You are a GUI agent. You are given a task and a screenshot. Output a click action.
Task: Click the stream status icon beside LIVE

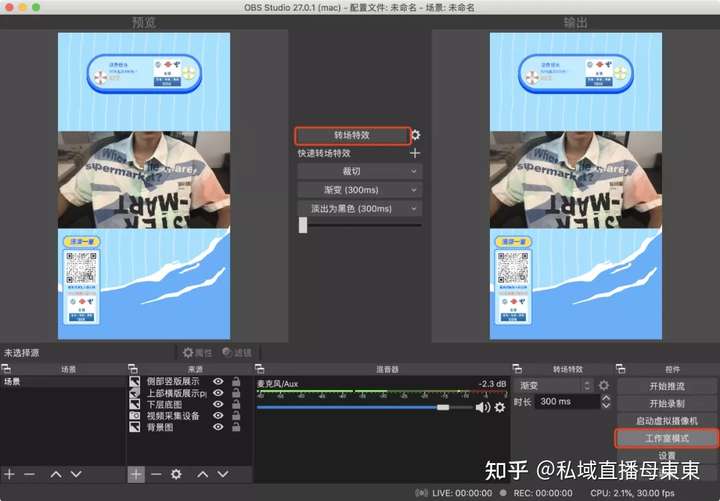coord(421,493)
